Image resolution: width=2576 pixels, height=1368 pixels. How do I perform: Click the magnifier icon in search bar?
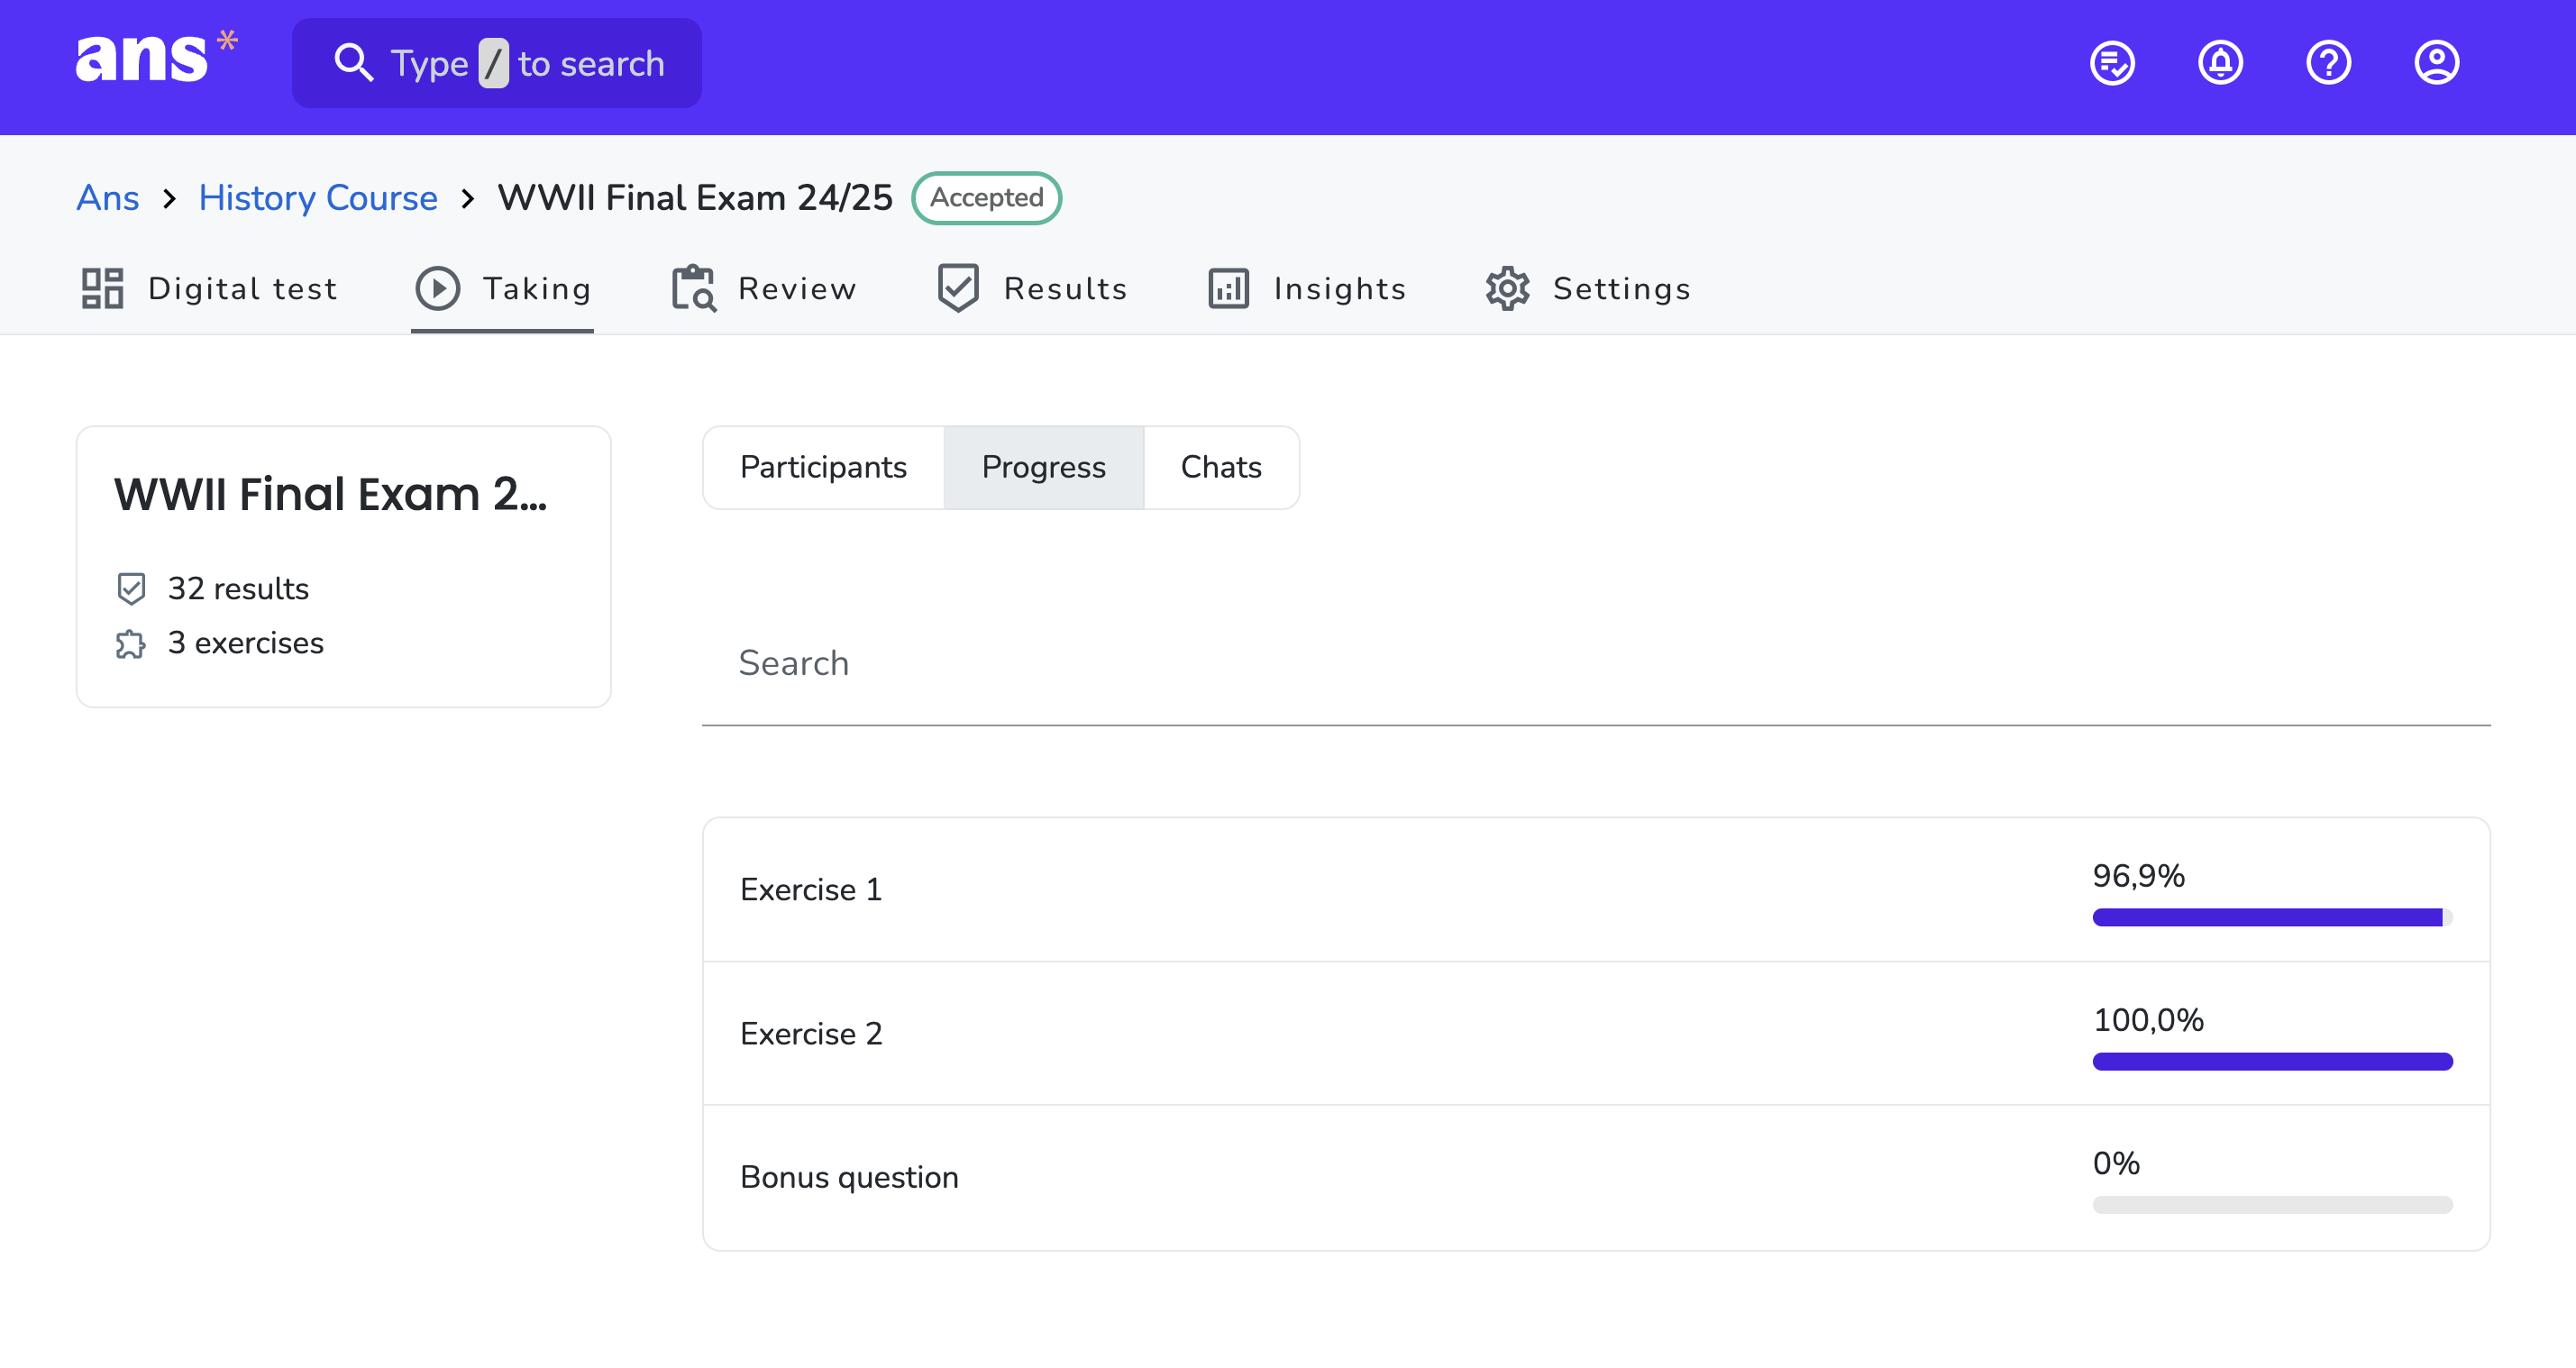353,63
